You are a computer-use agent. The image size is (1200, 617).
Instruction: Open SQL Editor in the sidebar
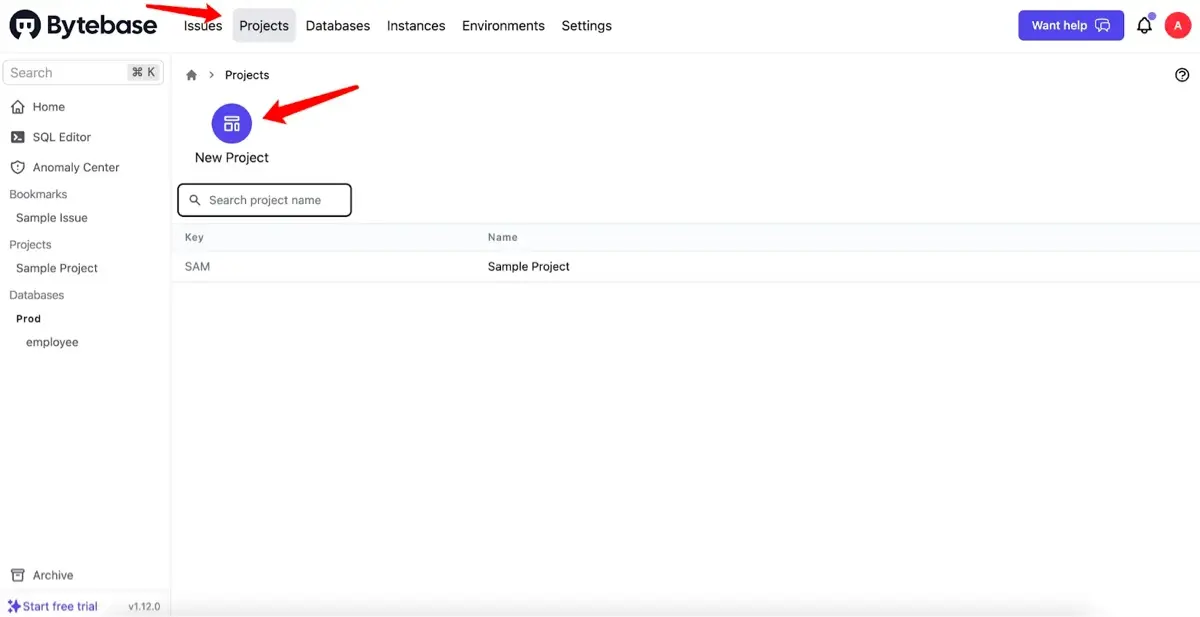point(61,137)
